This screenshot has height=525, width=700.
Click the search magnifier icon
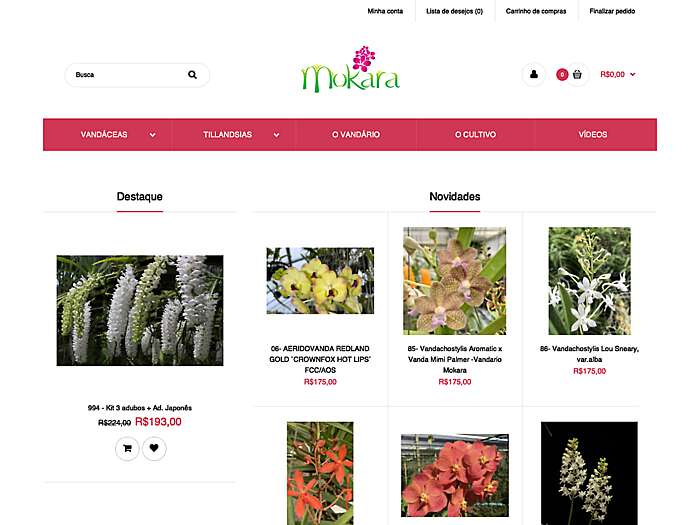[192, 75]
